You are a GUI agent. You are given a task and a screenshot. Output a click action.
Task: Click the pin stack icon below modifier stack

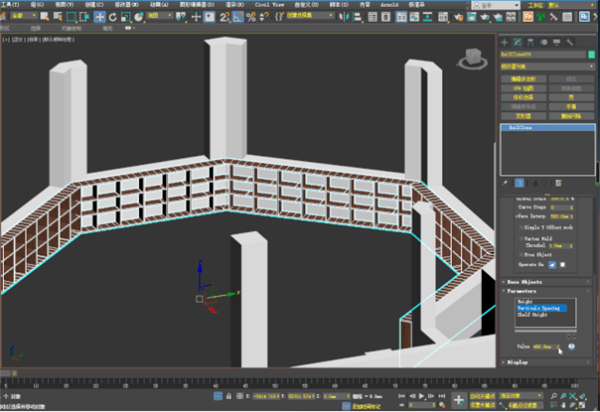pos(506,183)
